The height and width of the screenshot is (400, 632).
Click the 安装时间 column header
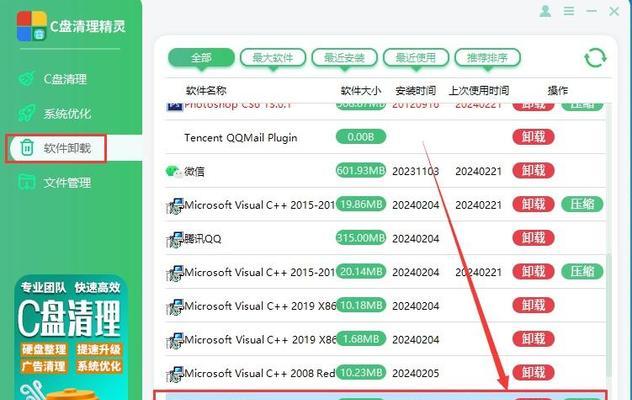pos(416,90)
